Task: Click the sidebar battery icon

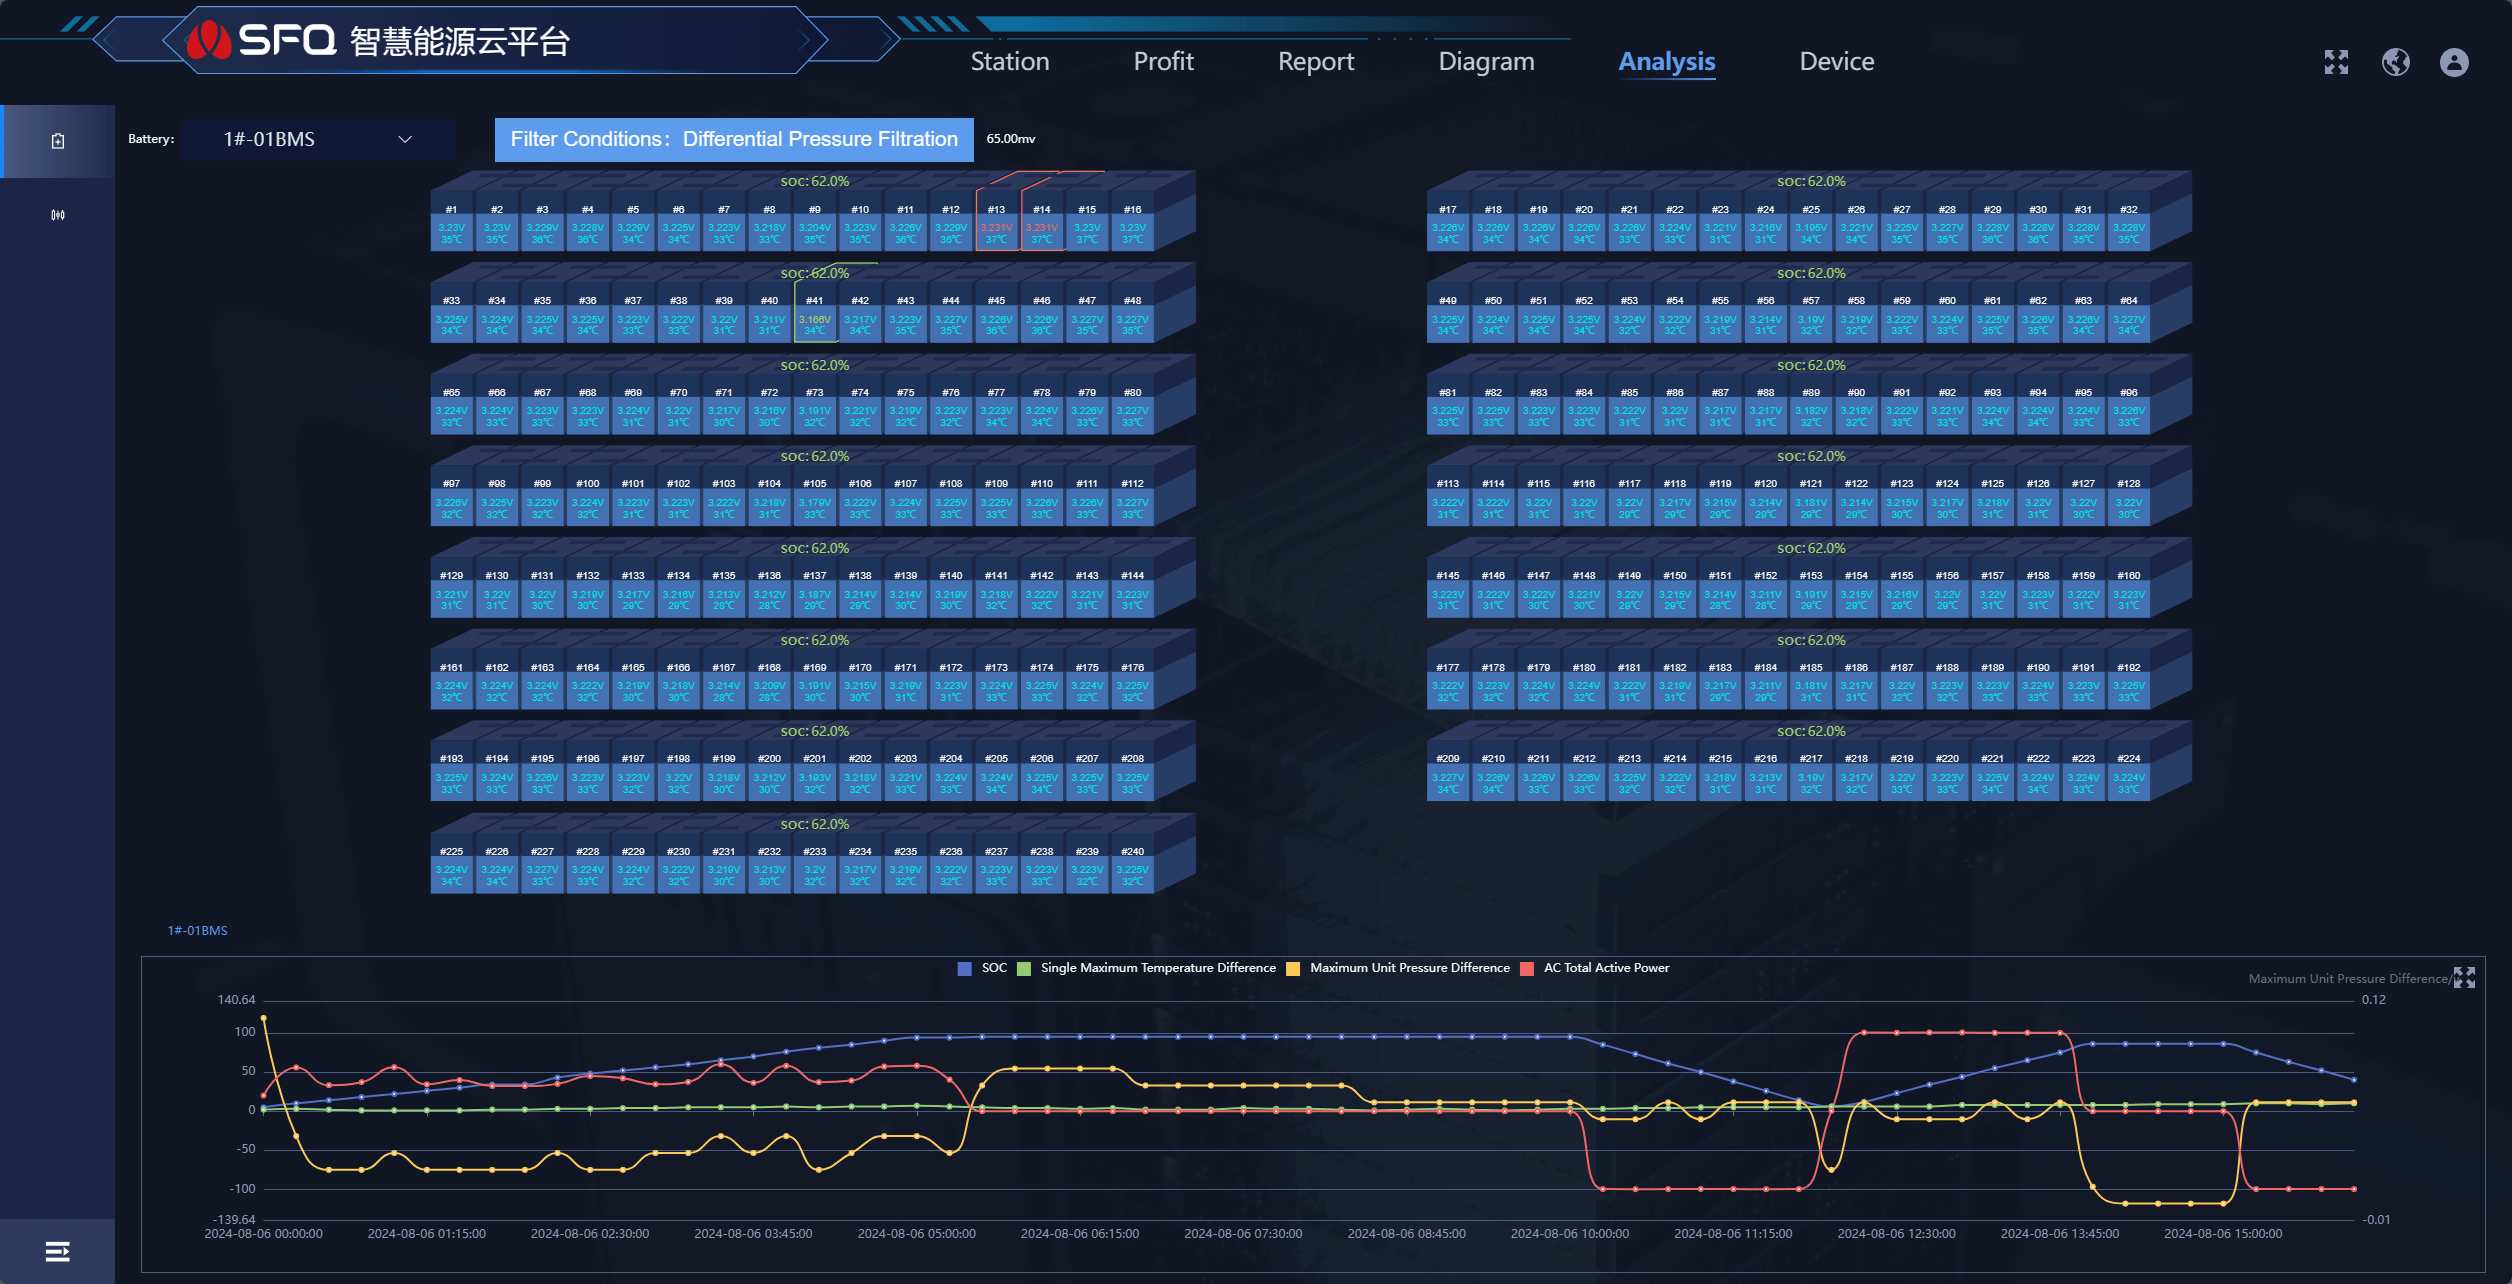Action: [x=57, y=141]
